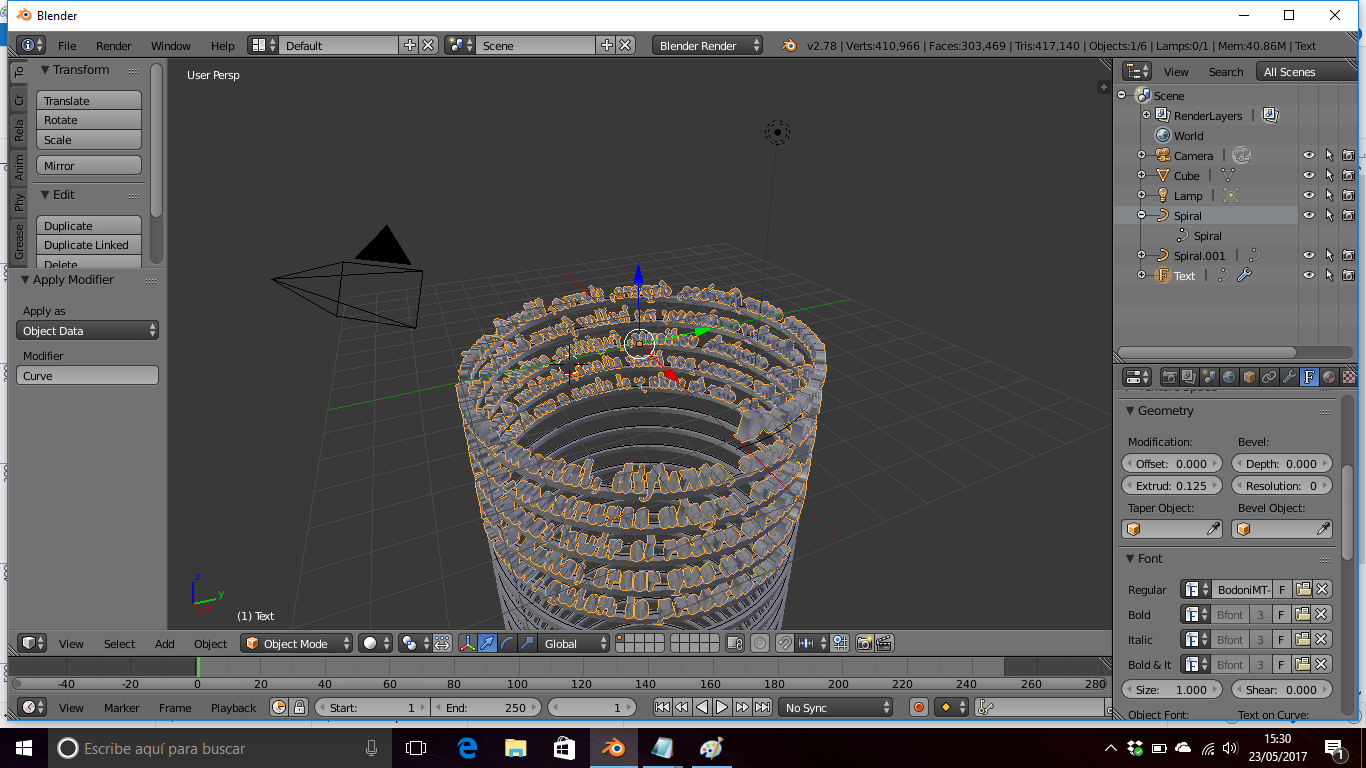The width and height of the screenshot is (1366, 768).
Task: Toggle visibility eye for Camera
Action: coord(1308,155)
